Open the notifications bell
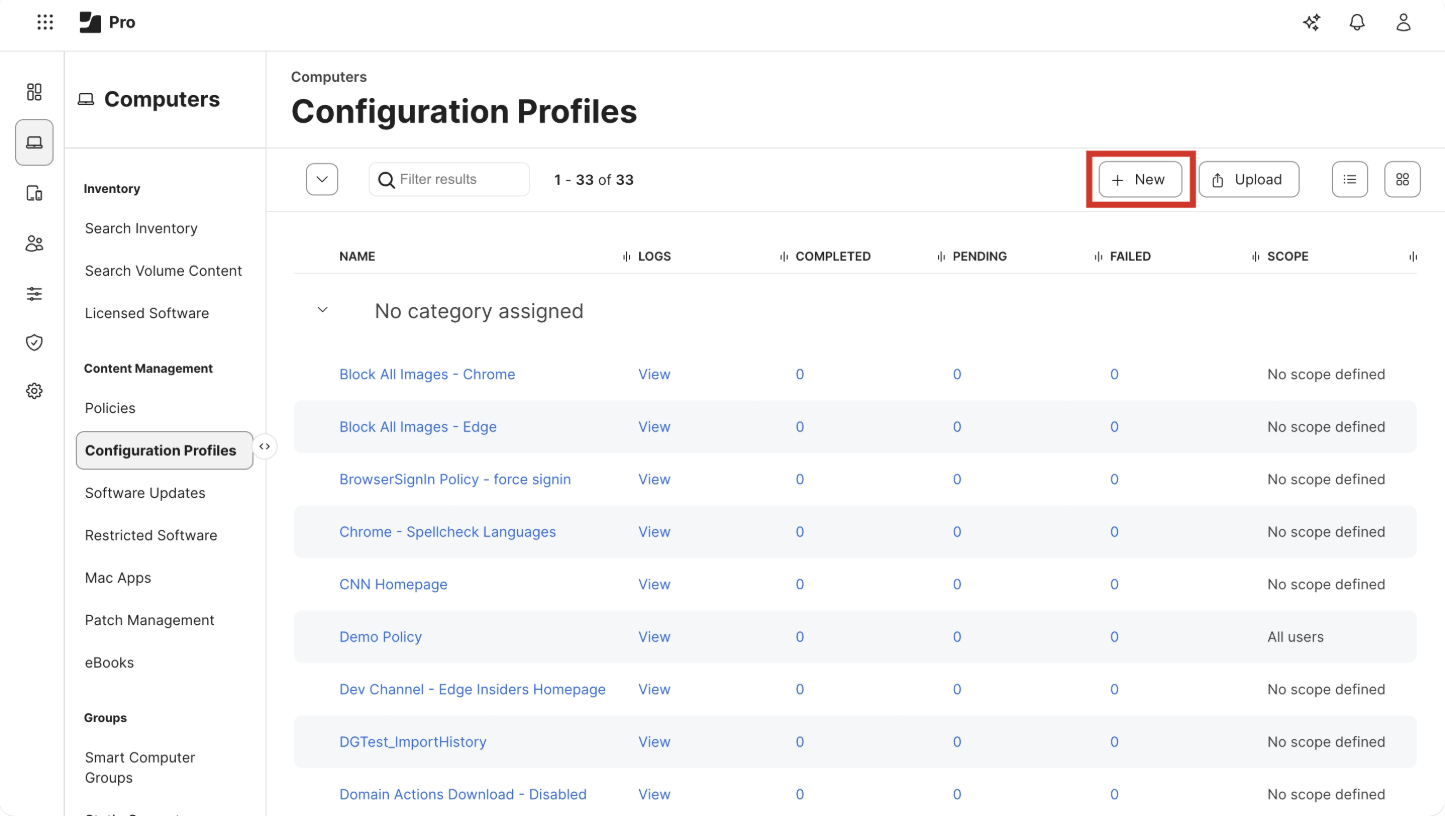 coord(1357,21)
